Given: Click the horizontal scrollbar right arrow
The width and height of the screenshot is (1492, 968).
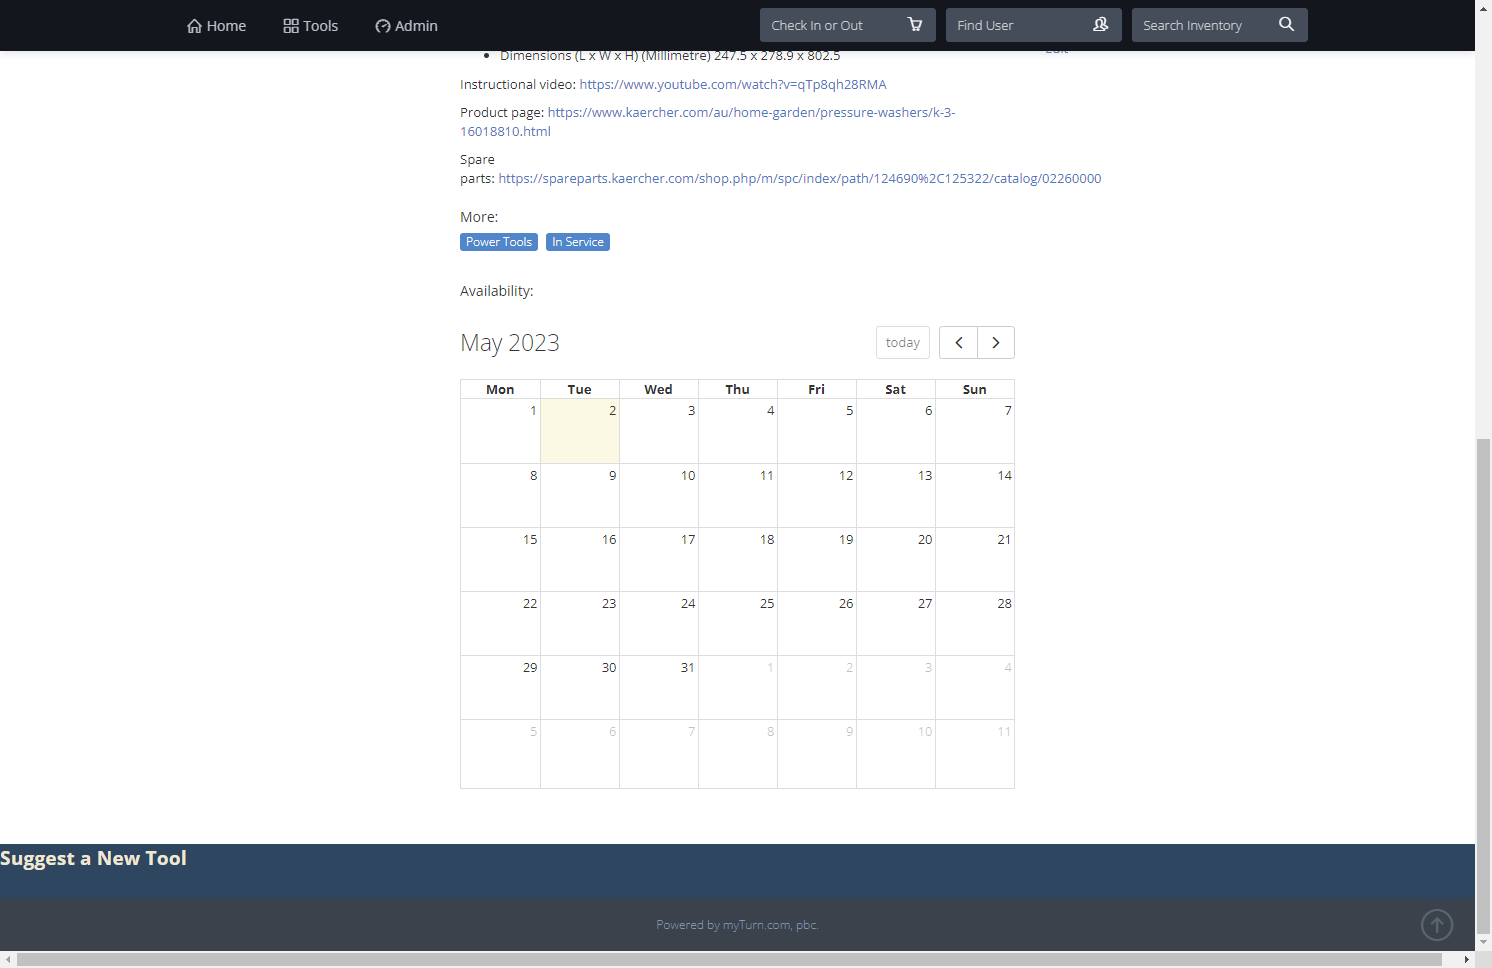Looking at the screenshot, I should 1467,959.
